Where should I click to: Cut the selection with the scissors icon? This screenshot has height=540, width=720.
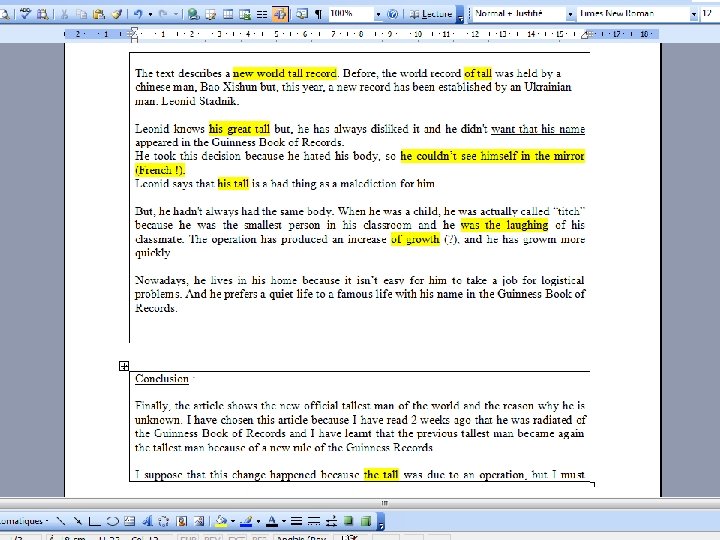pos(65,14)
